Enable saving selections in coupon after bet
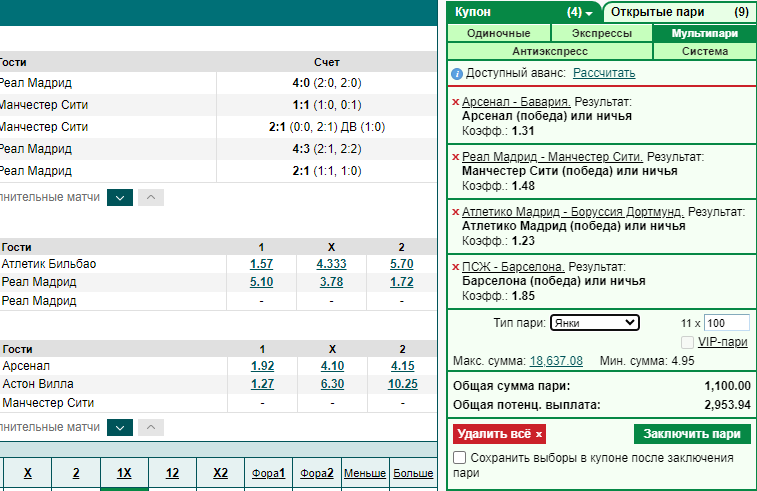The height and width of the screenshot is (491, 757). pos(460,458)
